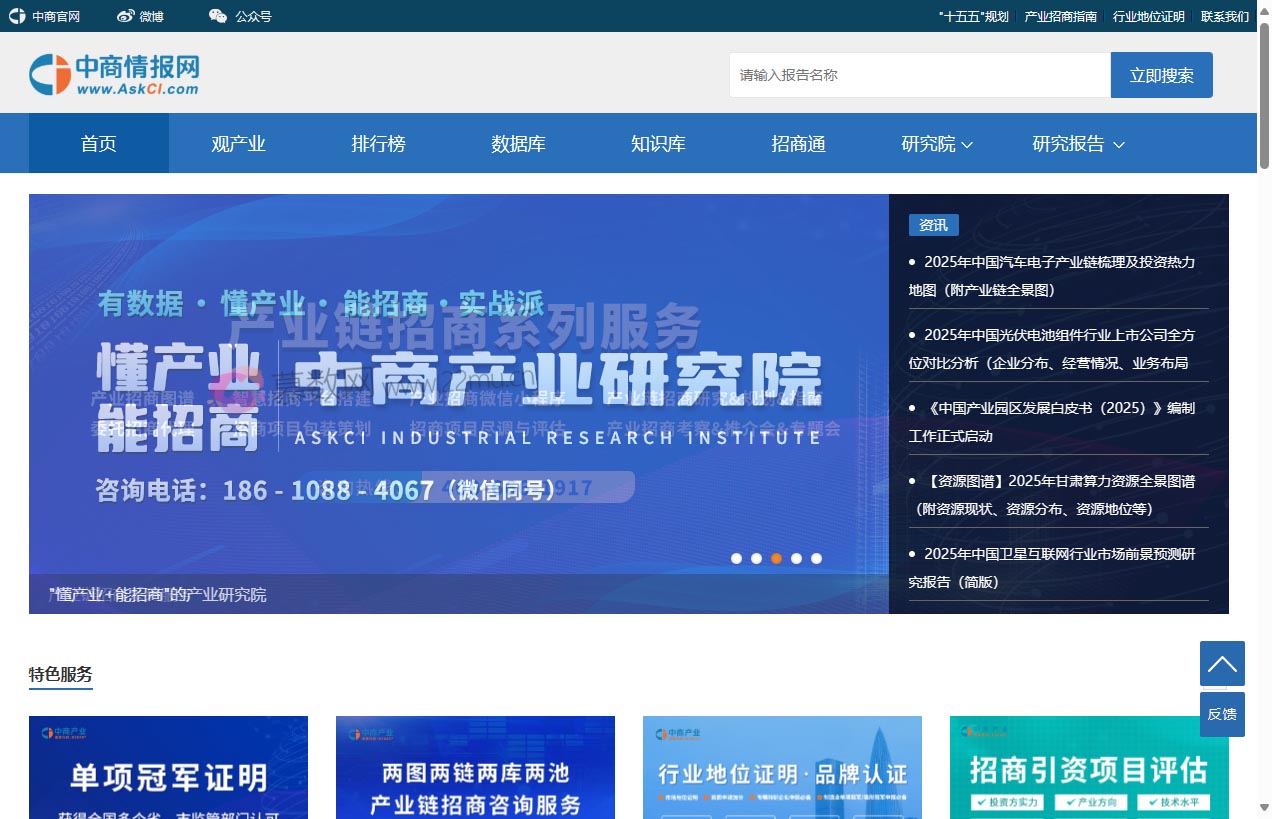Select the third carousel indicator dot
The height and width of the screenshot is (819, 1272).
coord(777,559)
